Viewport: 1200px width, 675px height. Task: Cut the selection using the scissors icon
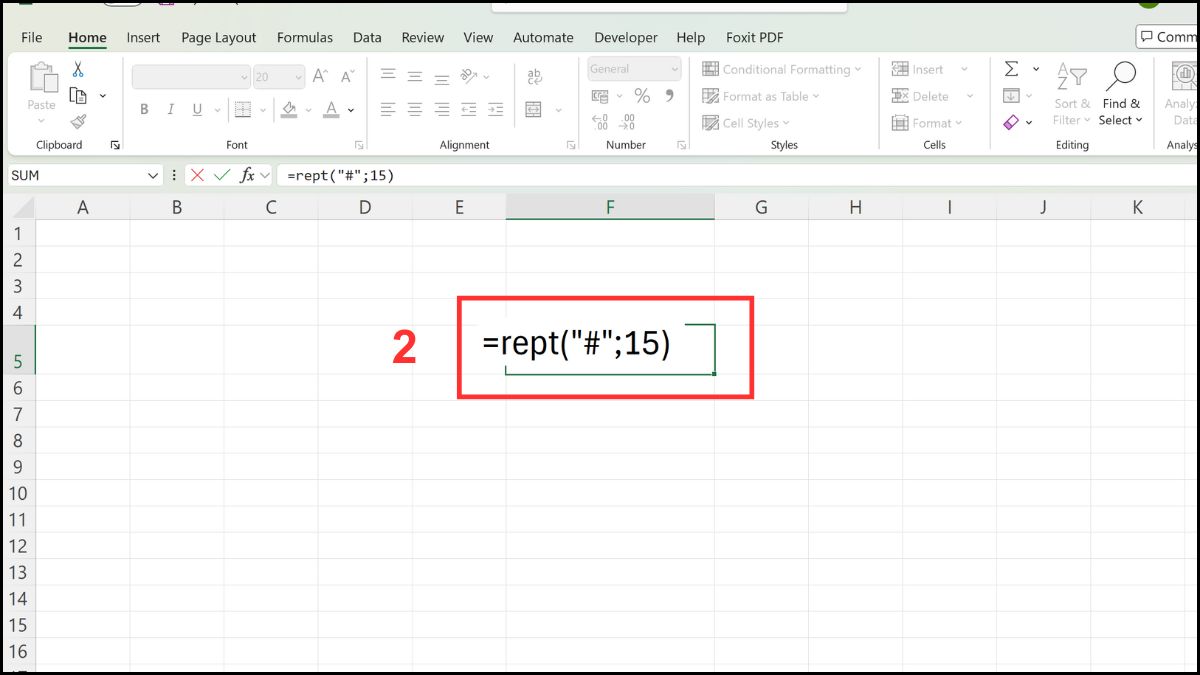(76, 69)
